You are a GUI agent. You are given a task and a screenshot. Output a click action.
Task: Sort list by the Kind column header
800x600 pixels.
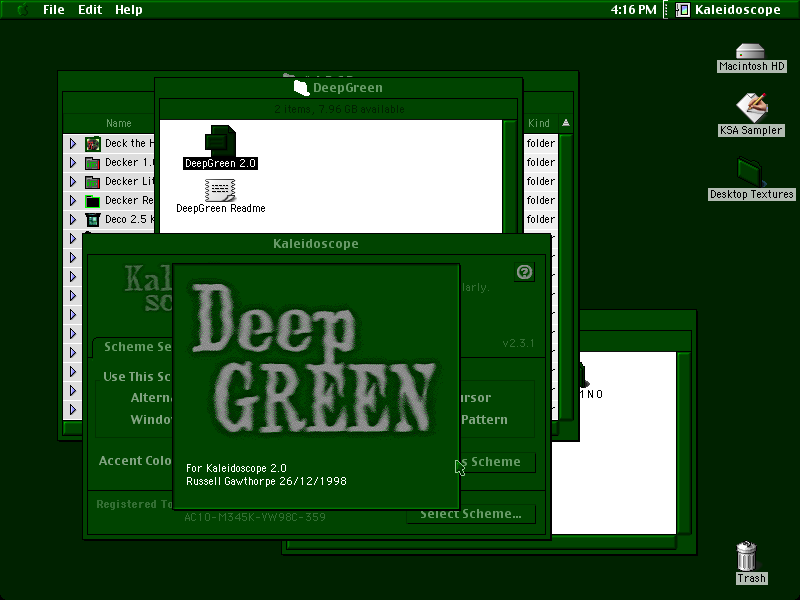click(x=539, y=123)
